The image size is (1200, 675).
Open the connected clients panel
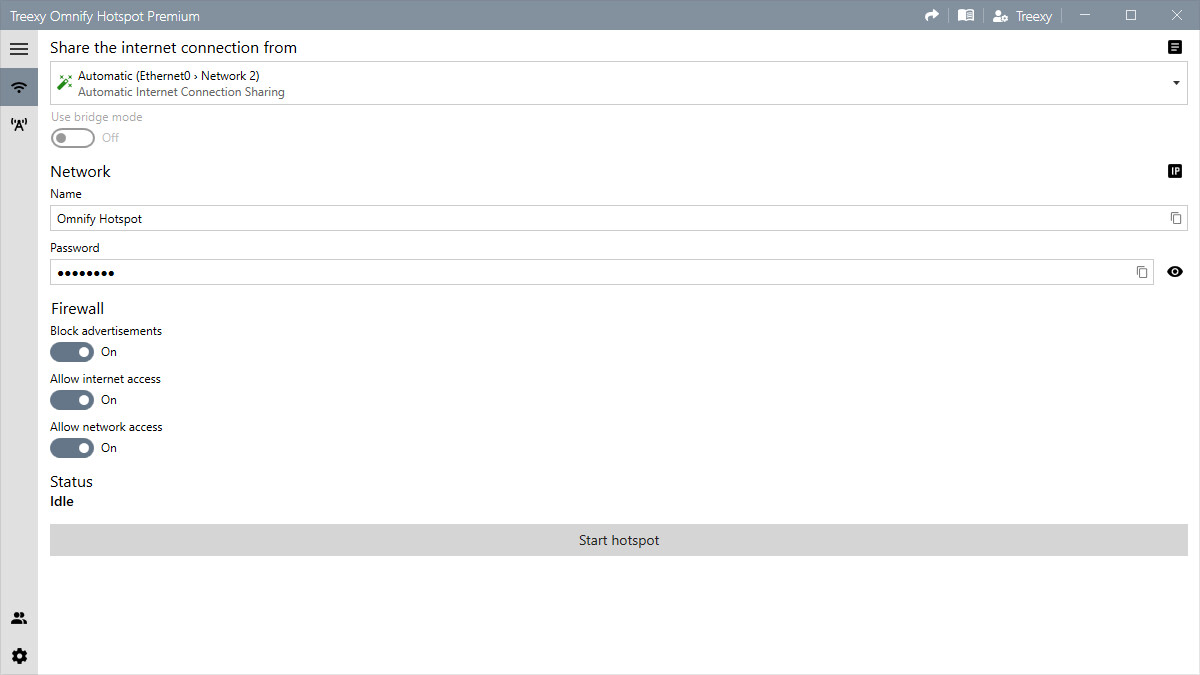tap(19, 617)
